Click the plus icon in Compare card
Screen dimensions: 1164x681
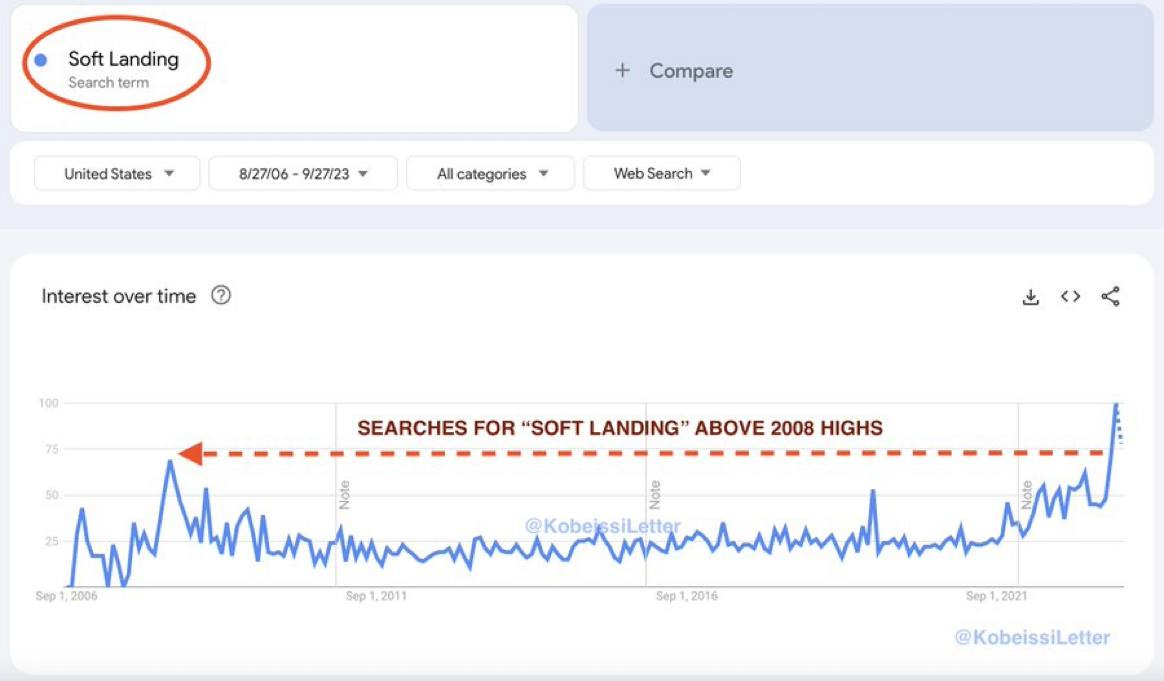coord(623,70)
